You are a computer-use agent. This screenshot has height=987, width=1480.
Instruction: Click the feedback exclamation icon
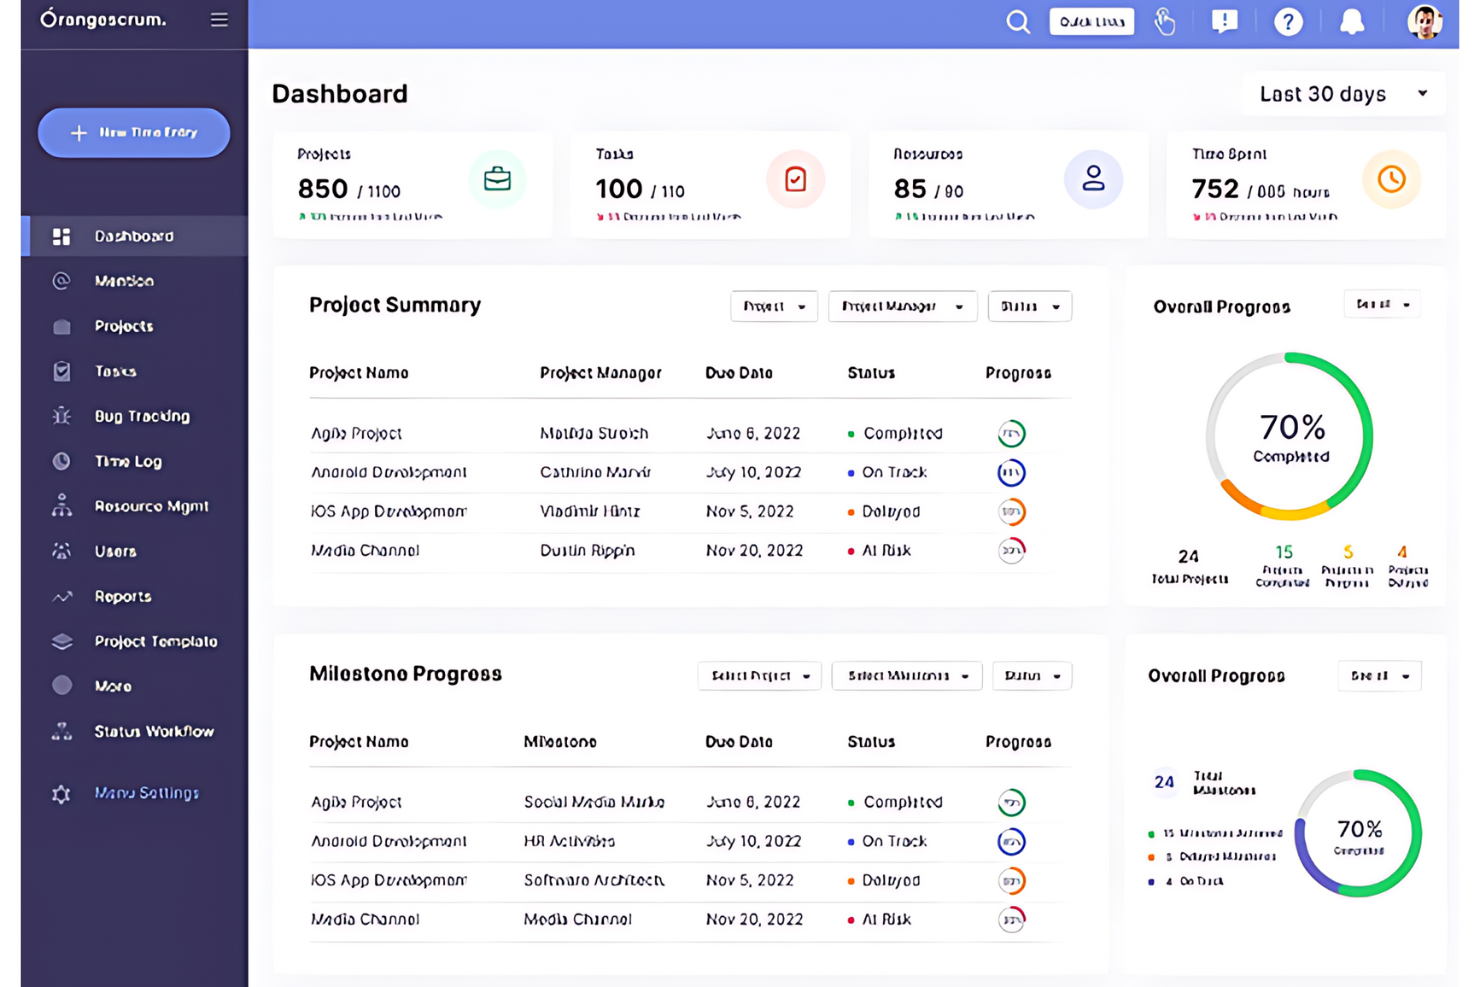1224,21
